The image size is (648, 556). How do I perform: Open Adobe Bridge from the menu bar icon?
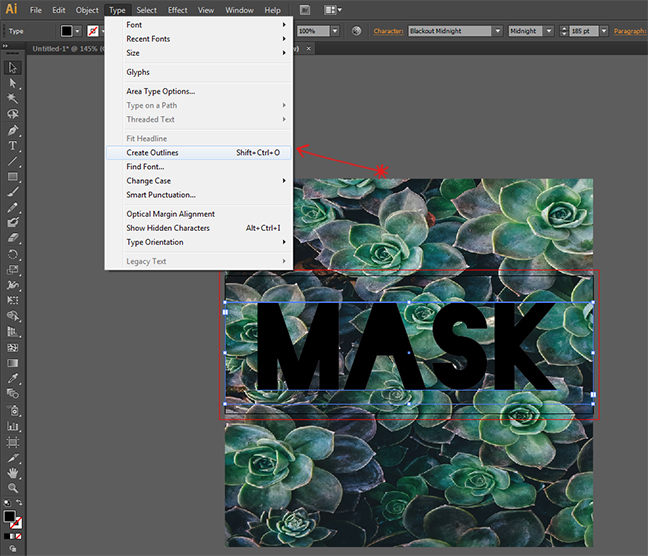pos(305,10)
